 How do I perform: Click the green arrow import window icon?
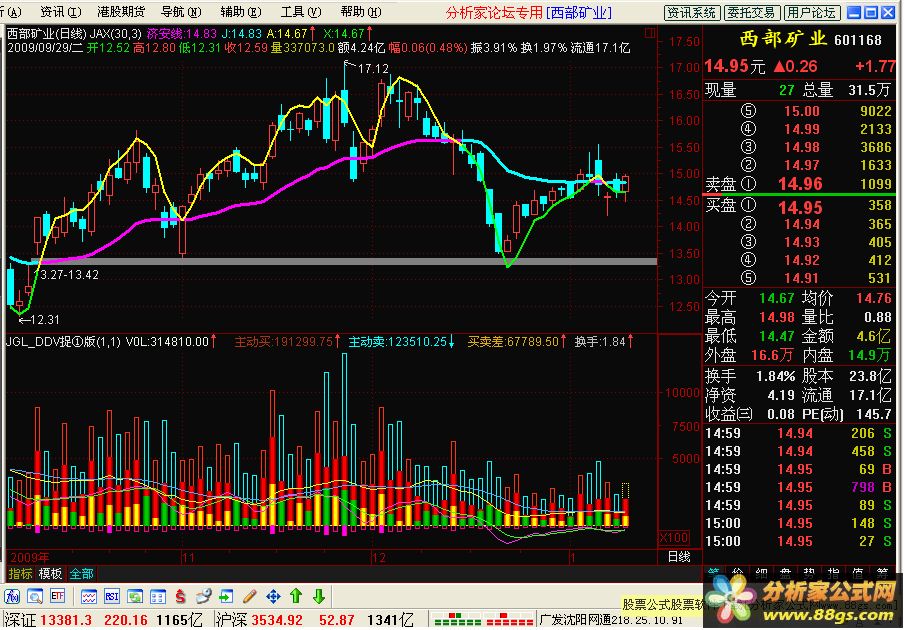pyautogui.click(x=226, y=596)
